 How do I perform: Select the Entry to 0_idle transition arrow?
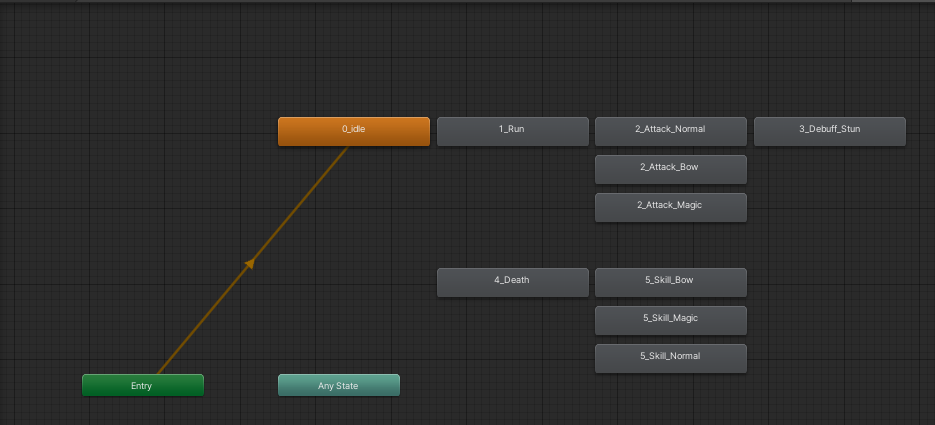250,263
